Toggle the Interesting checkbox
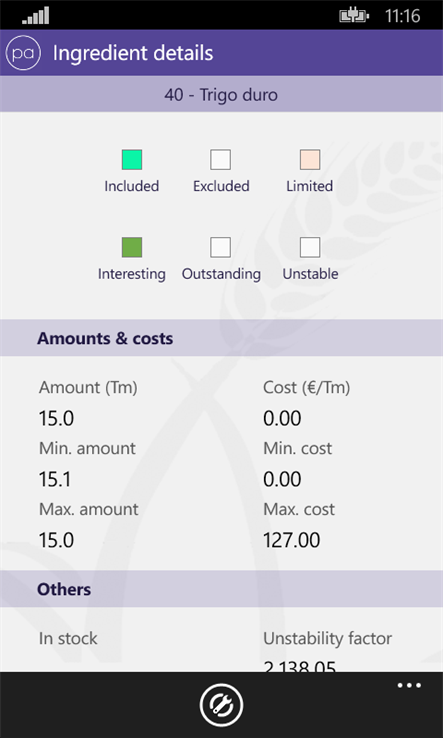 (x=132, y=247)
